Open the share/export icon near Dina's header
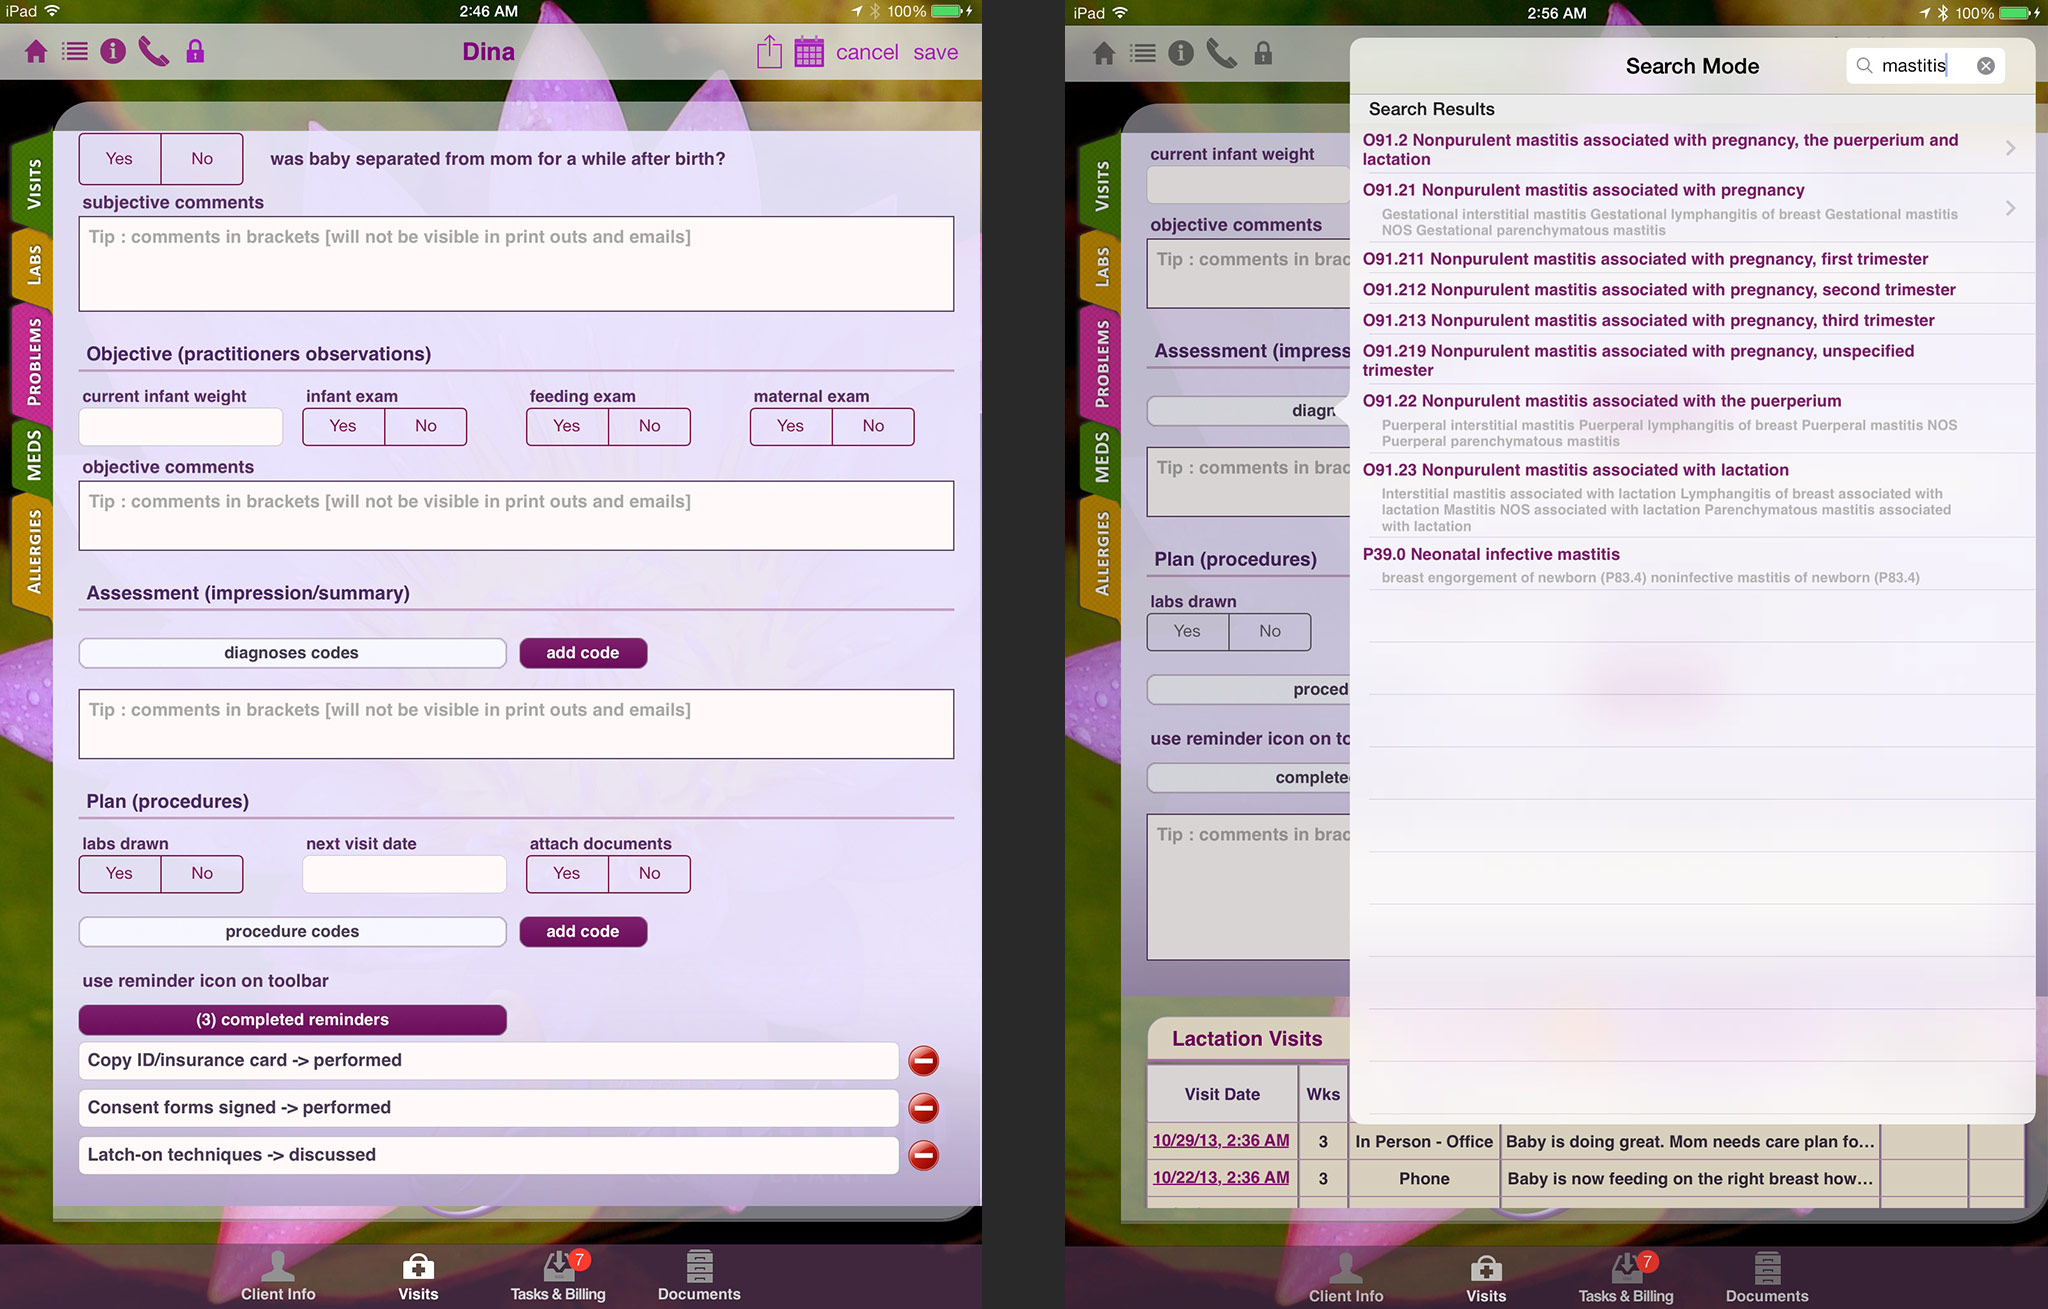The image size is (2048, 1309). (x=768, y=51)
